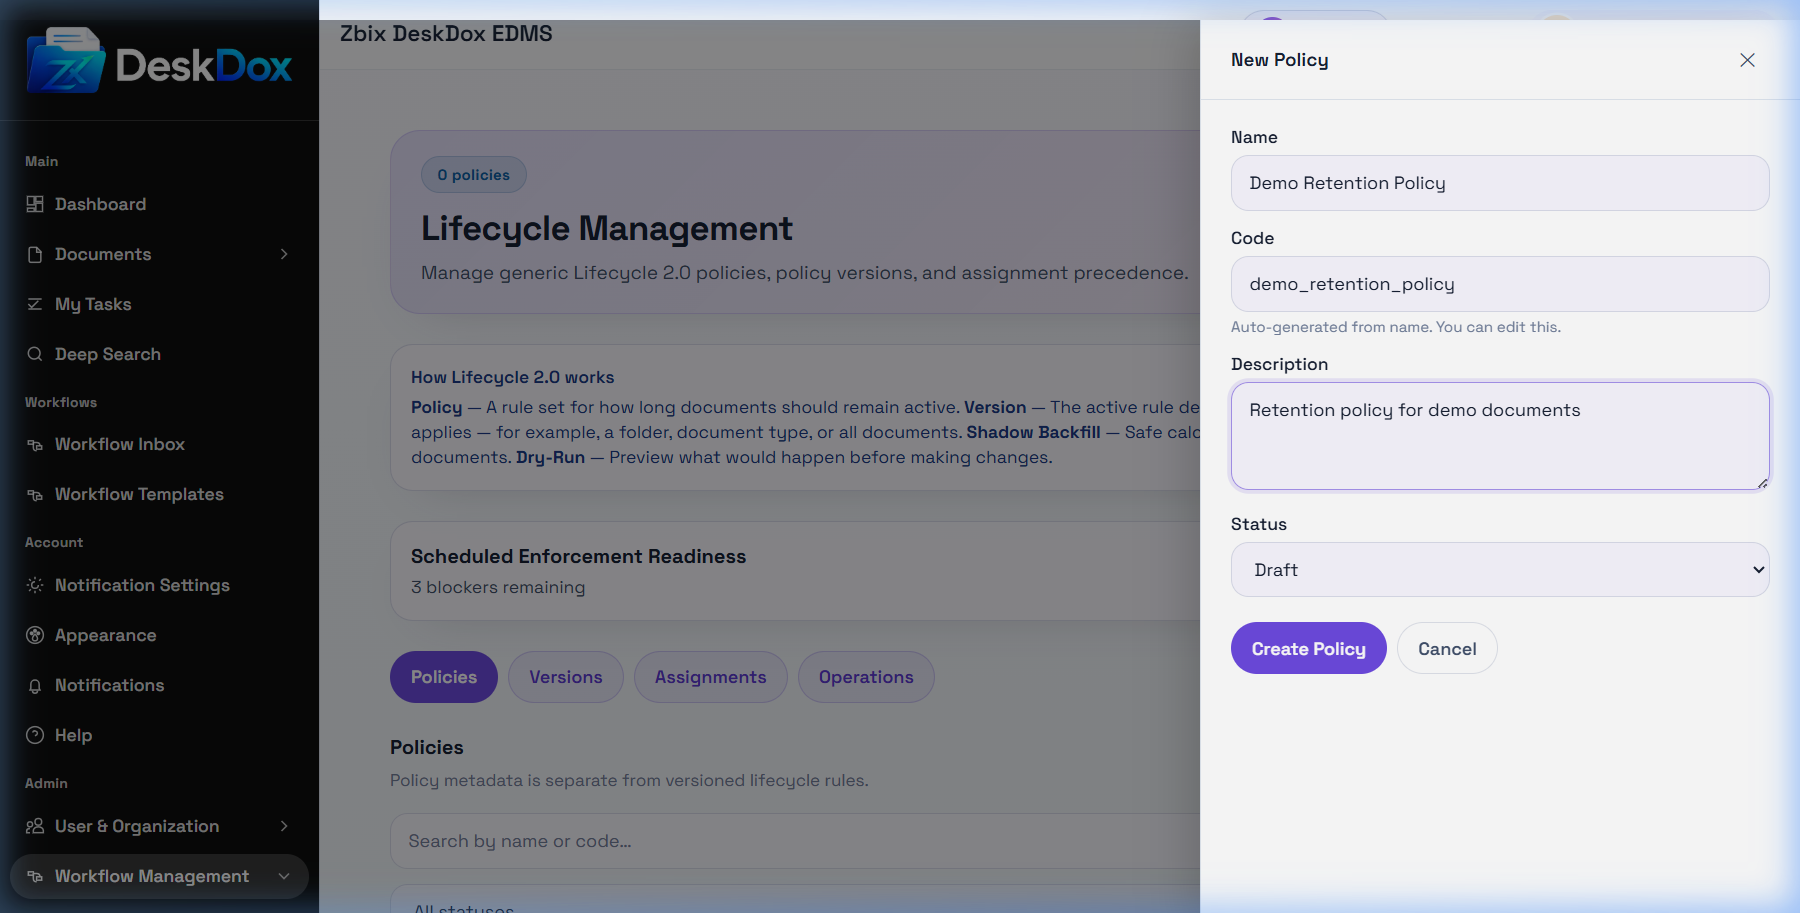Click the Deep Search magnifier icon
Screen dimensions: 1800x913
35,354
